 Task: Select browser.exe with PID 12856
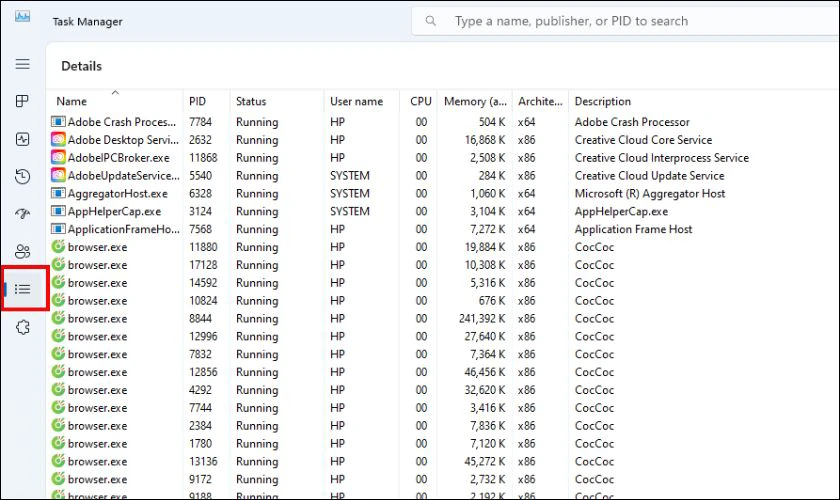click(98, 372)
